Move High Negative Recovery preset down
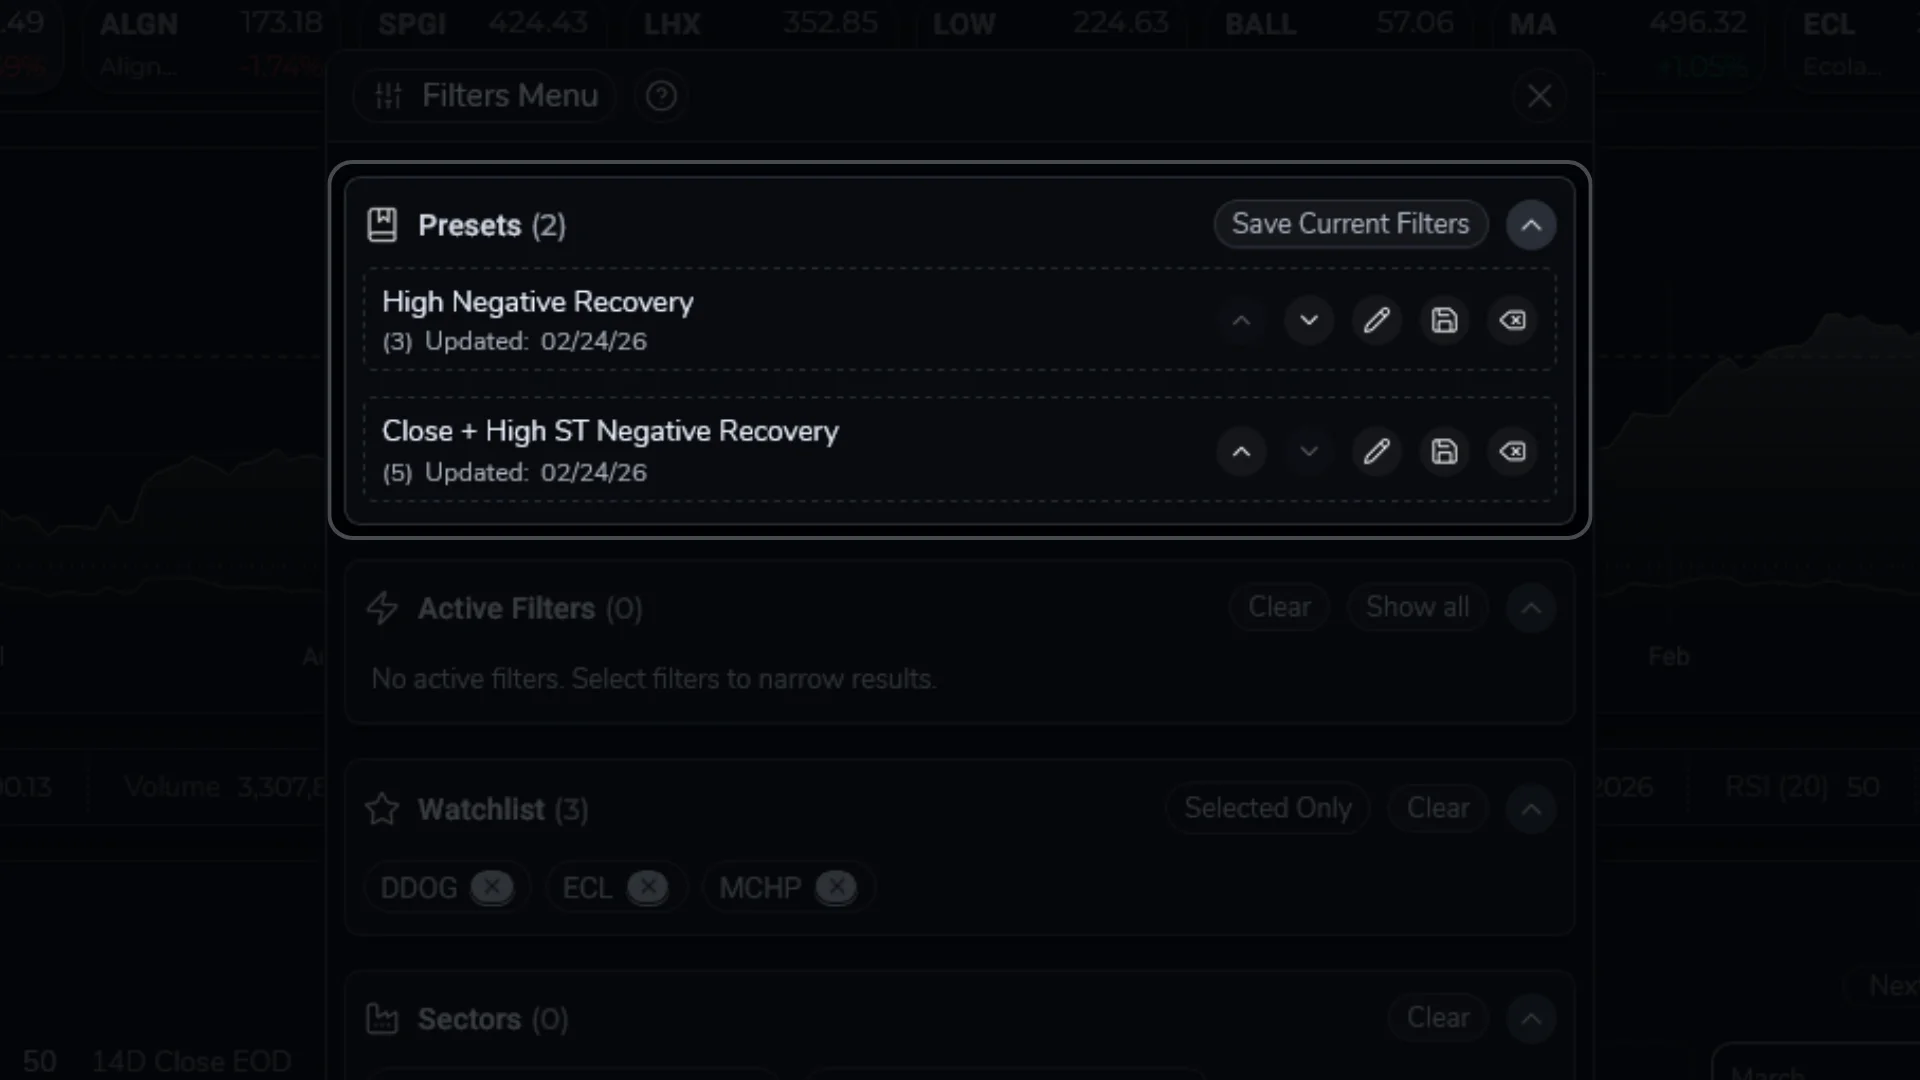This screenshot has width=1920, height=1080. (1309, 320)
